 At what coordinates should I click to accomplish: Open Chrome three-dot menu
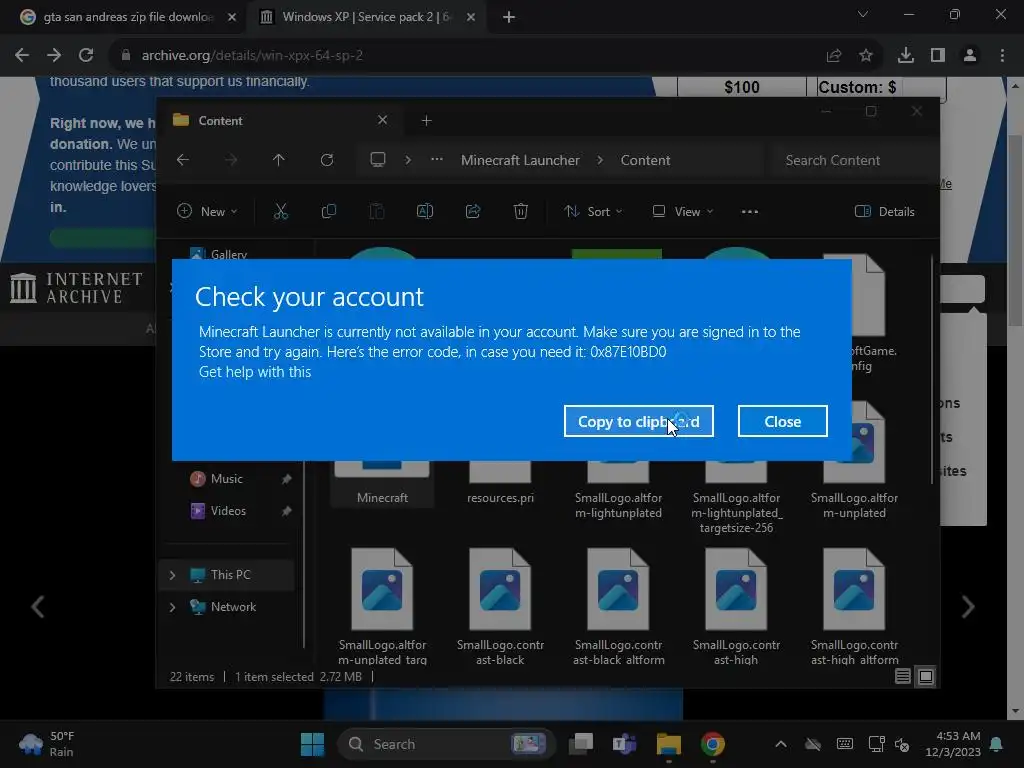click(x=1002, y=56)
